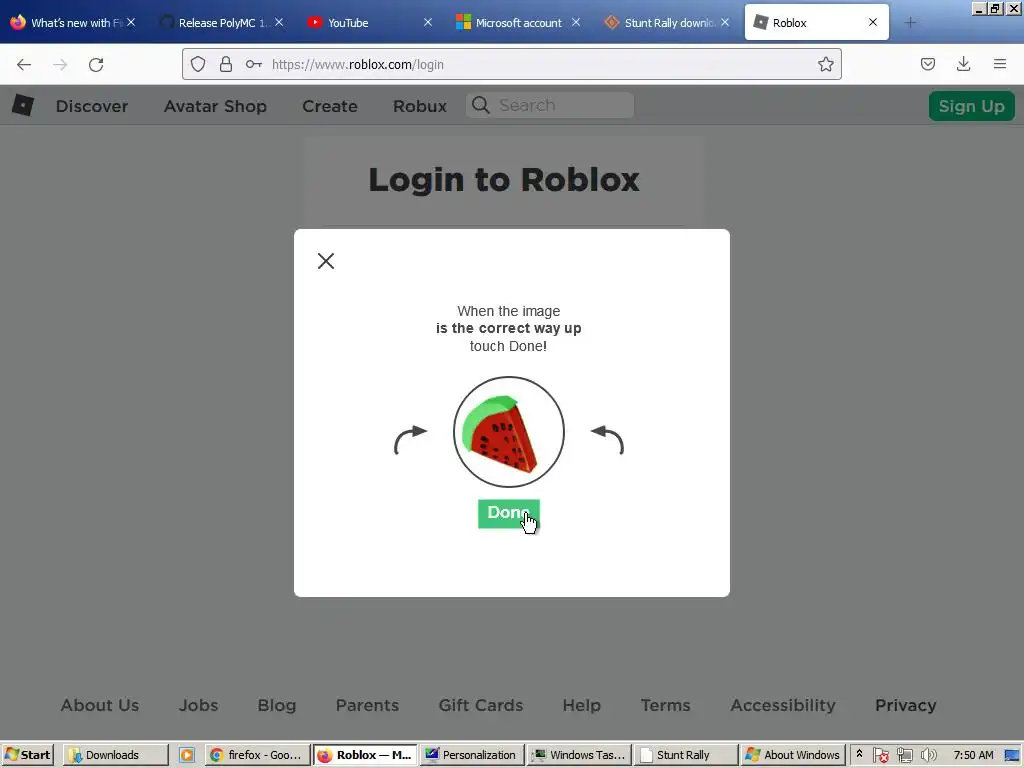The height and width of the screenshot is (768, 1024).
Task: Open the Firefox downloads panel
Action: pos(963,64)
